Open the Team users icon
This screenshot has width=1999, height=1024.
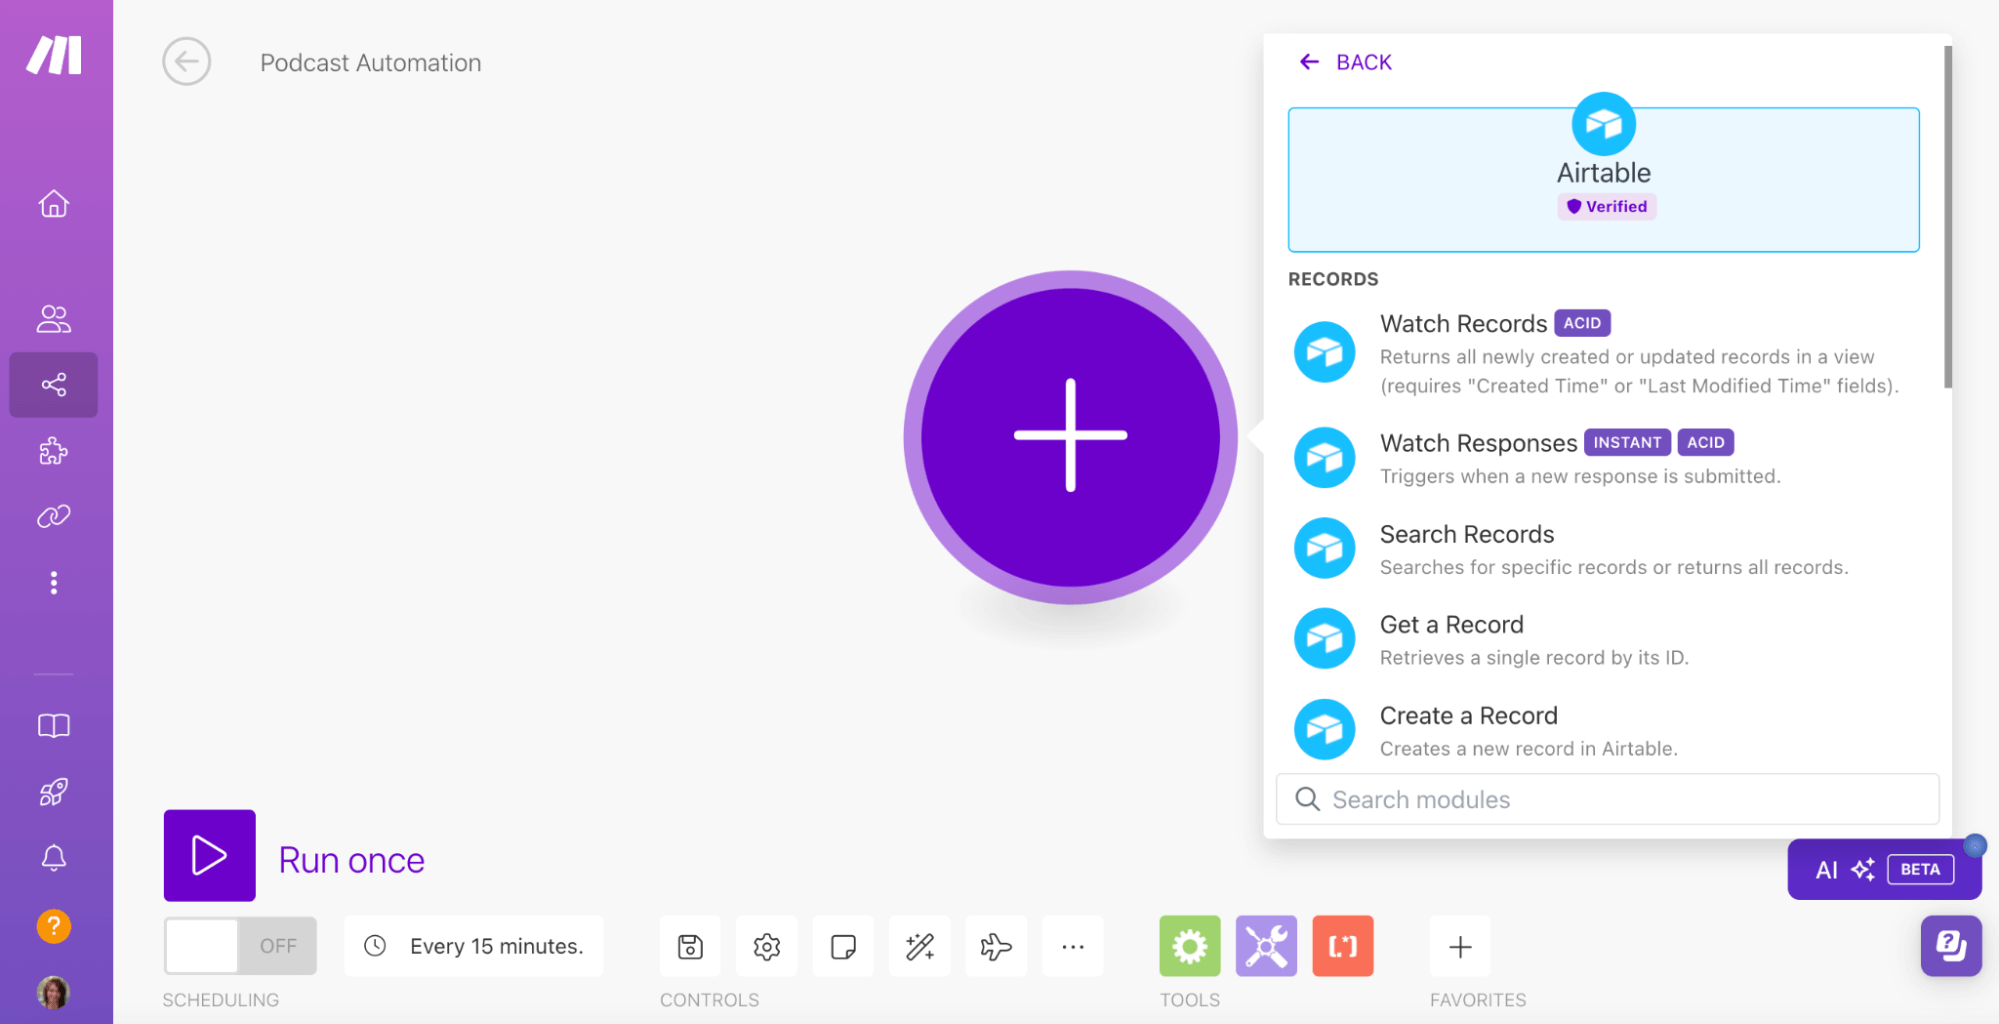click(54, 319)
